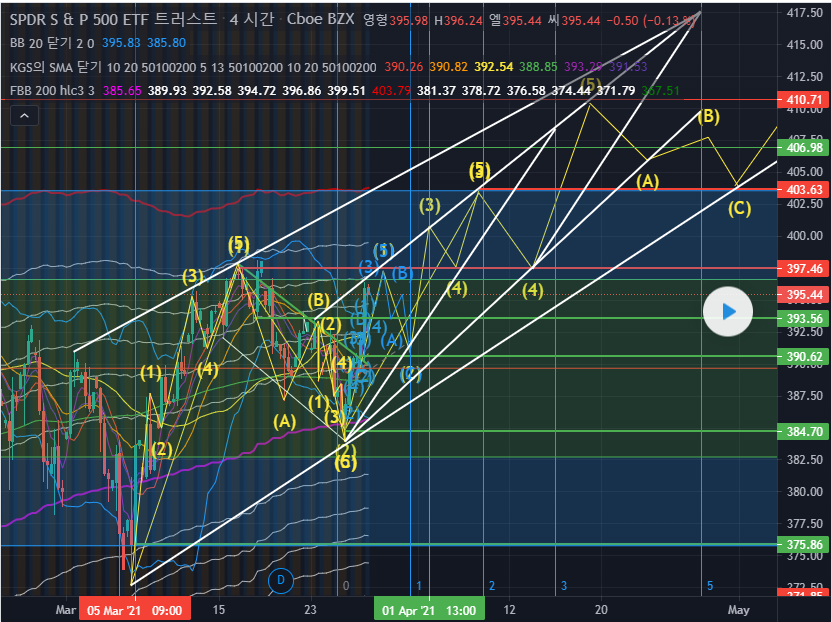The width and height of the screenshot is (832, 622).
Task: Click the SPDR S&P 500 ETF symbol title
Action: (112, 19)
